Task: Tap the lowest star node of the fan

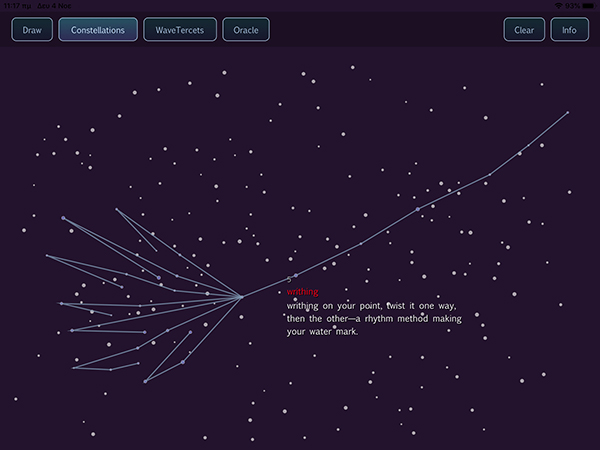Action: pyautogui.click(x=145, y=381)
